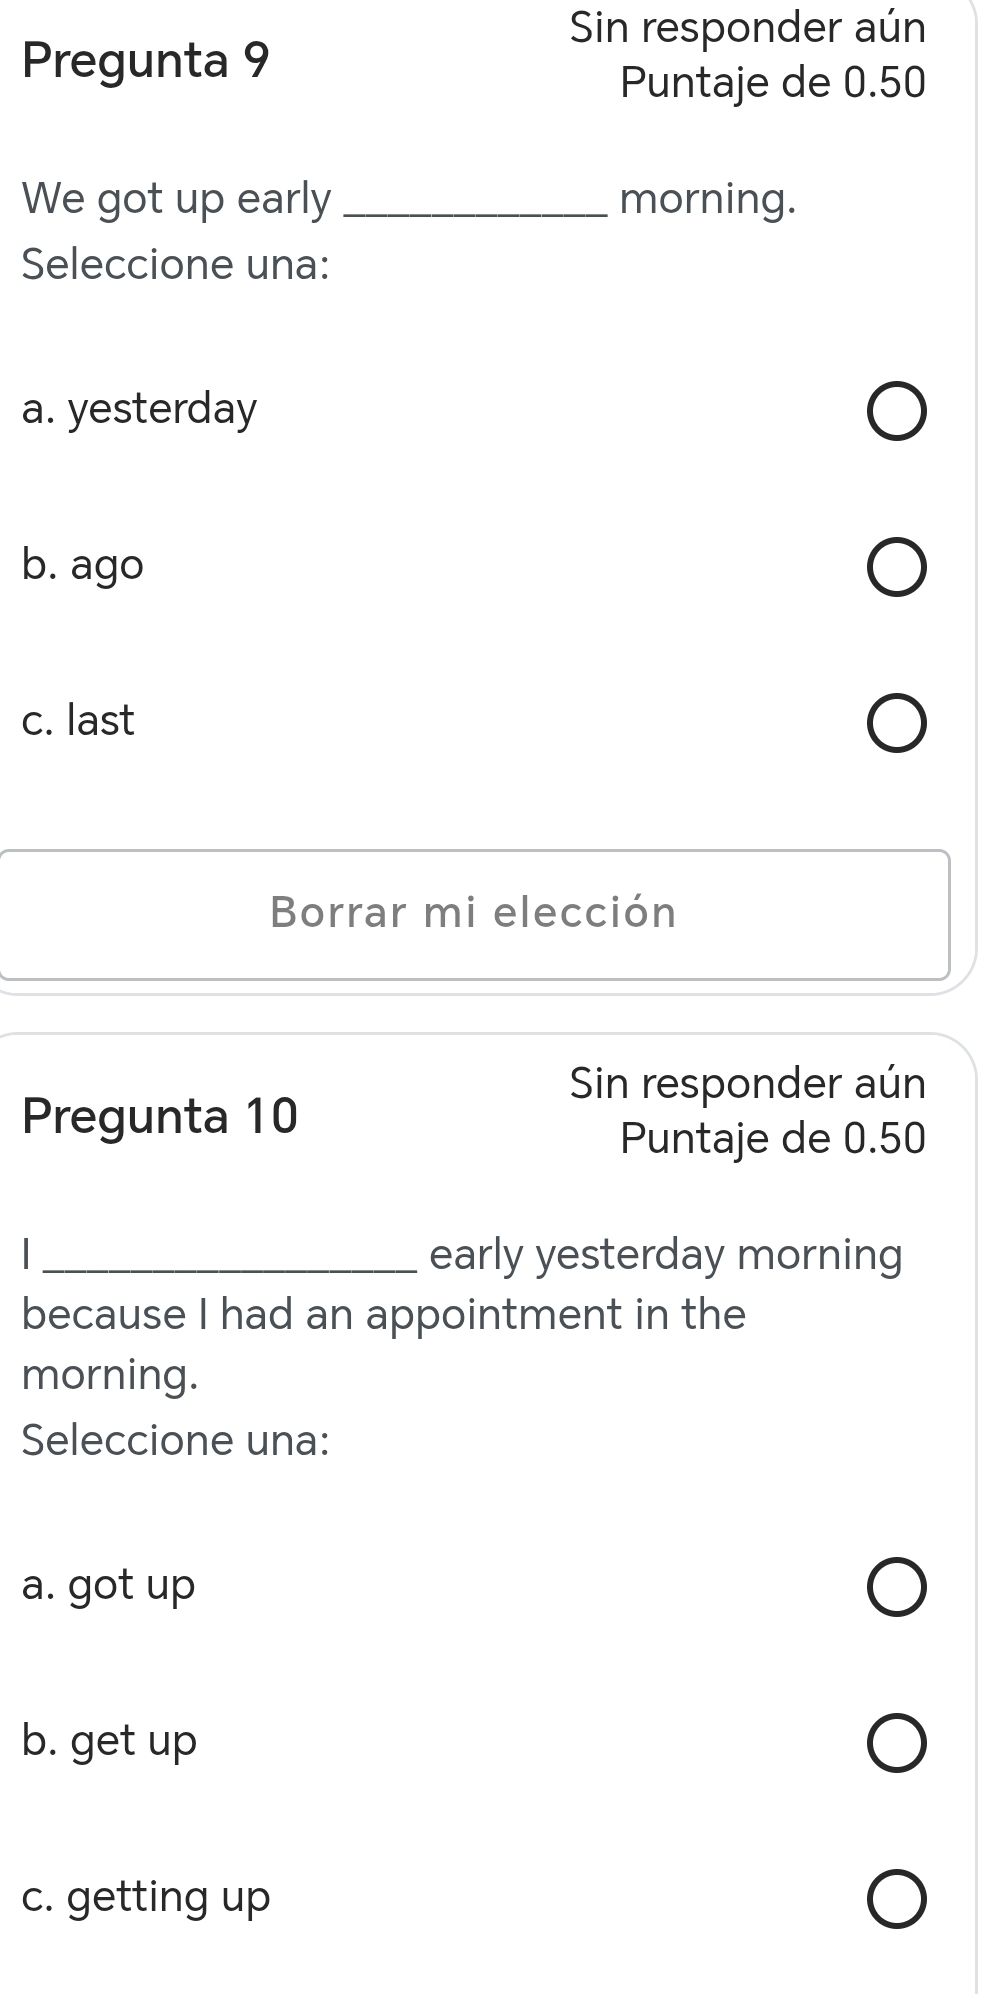Click the "c. getting up" answer text

pyautogui.click(x=146, y=1897)
